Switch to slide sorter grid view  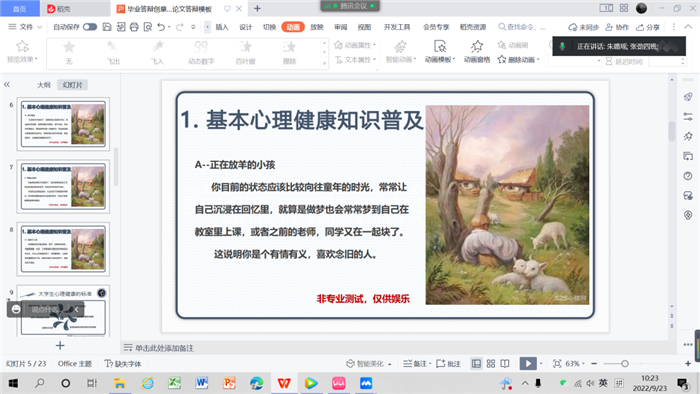491,364
